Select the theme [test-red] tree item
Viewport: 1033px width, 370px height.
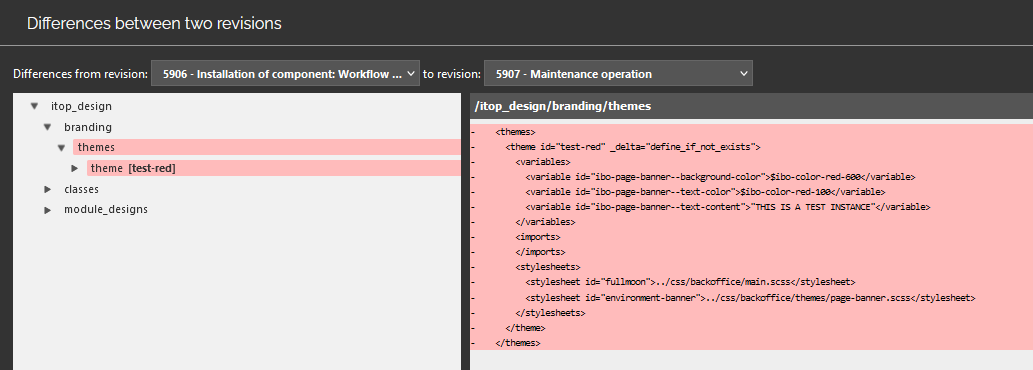click(x=273, y=169)
